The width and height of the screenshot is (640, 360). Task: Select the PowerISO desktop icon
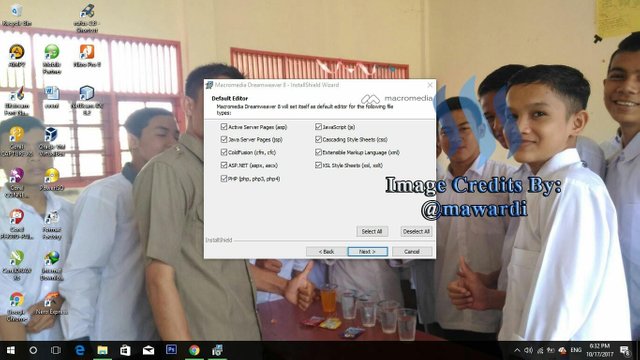[x=52, y=180]
